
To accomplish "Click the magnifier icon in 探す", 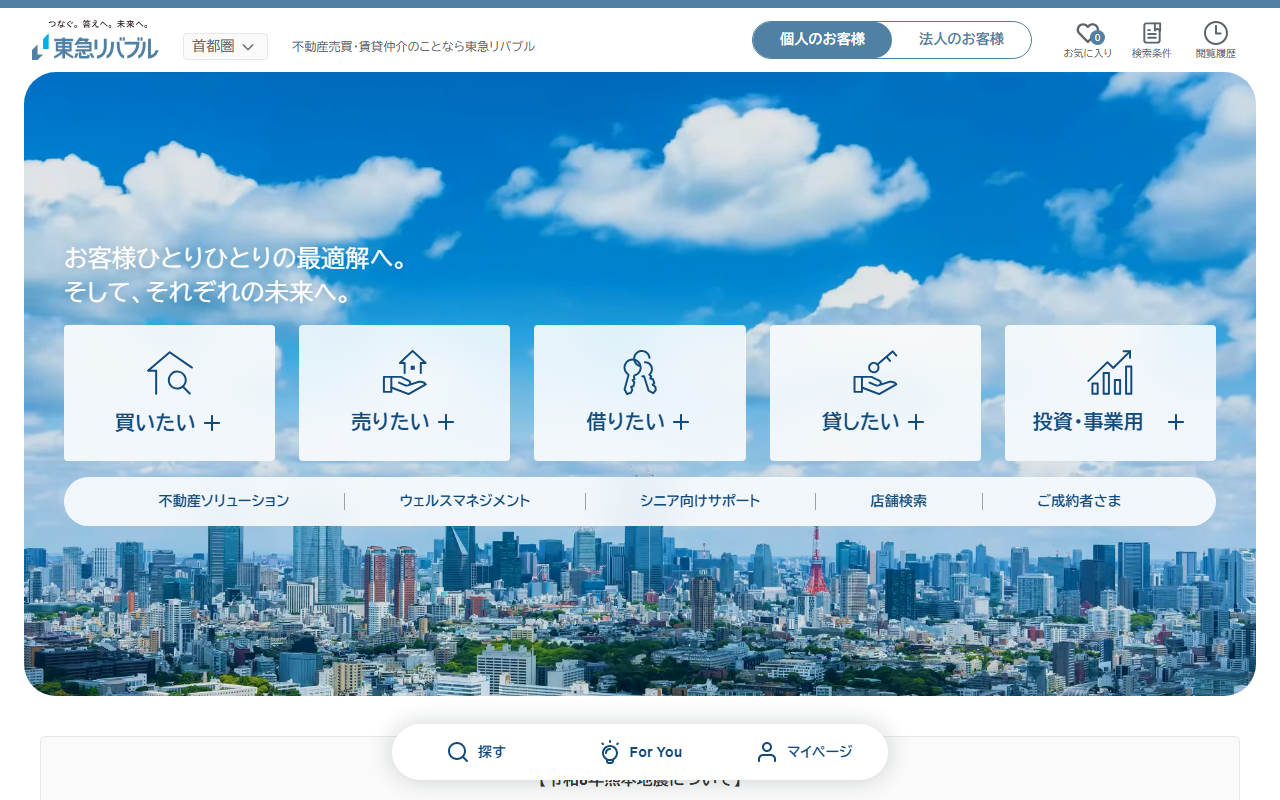I will (x=458, y=752).
